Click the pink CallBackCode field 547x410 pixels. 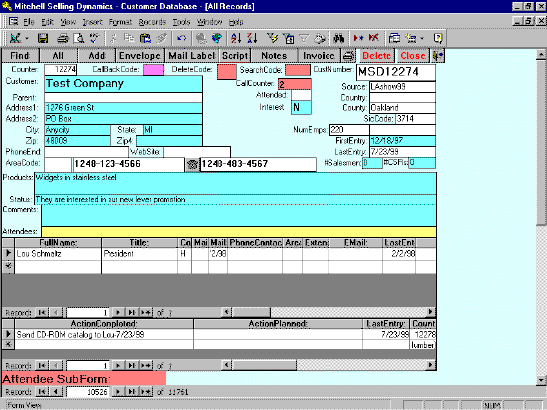pos(153,70)
